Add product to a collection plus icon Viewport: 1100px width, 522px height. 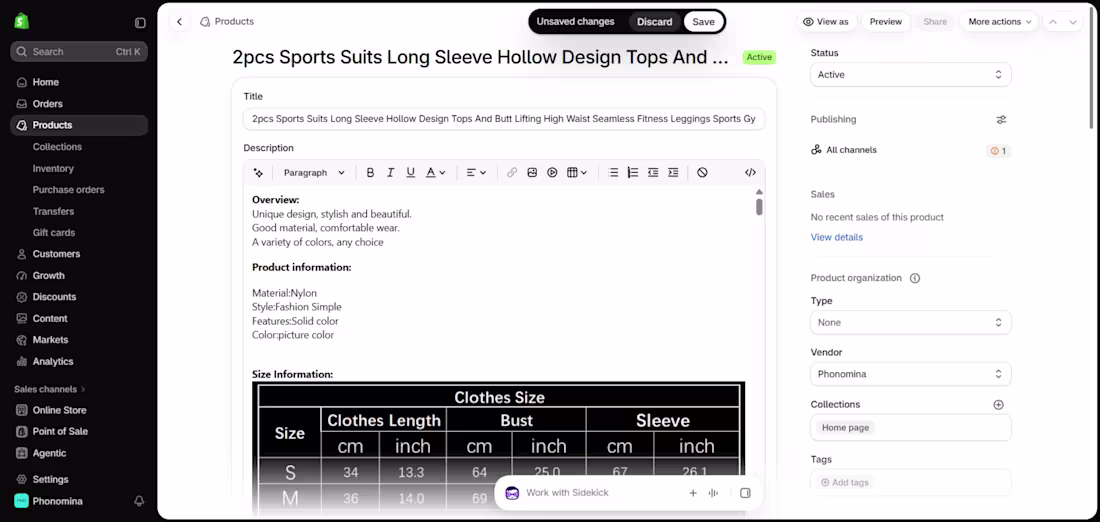click(x=998, y=405)
